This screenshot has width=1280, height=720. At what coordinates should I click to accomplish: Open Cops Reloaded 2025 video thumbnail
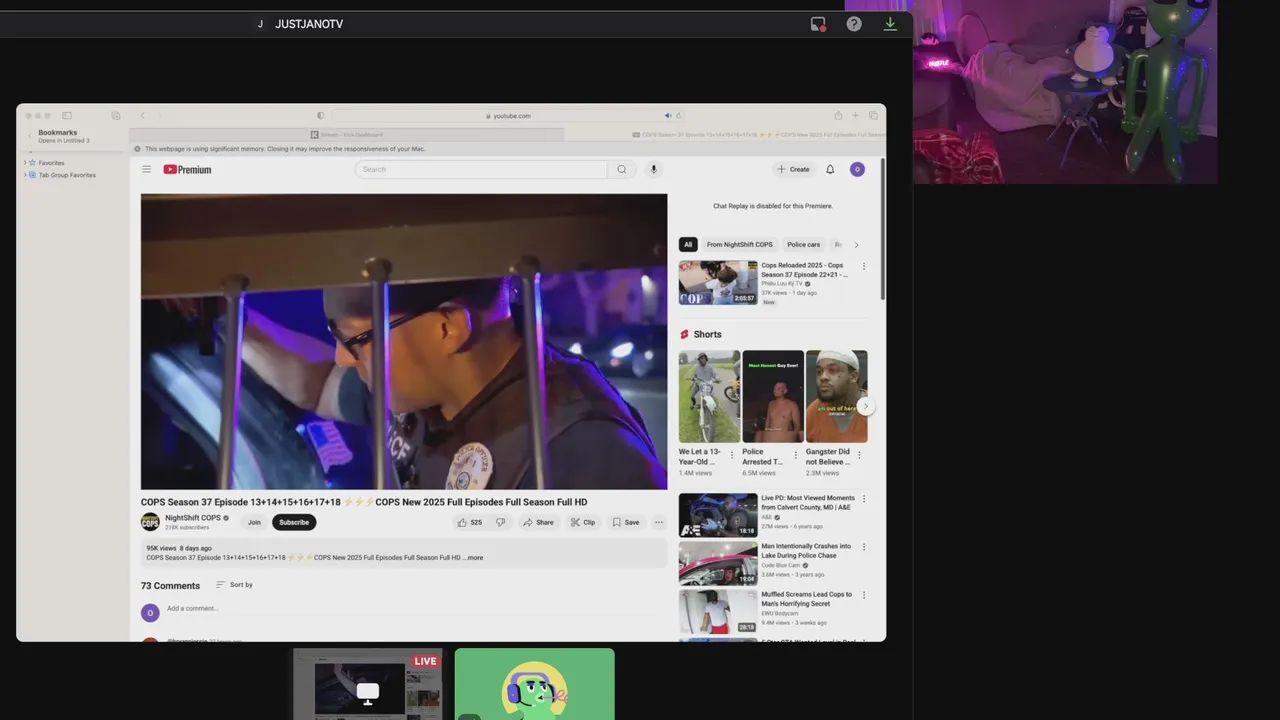[718, 283]
